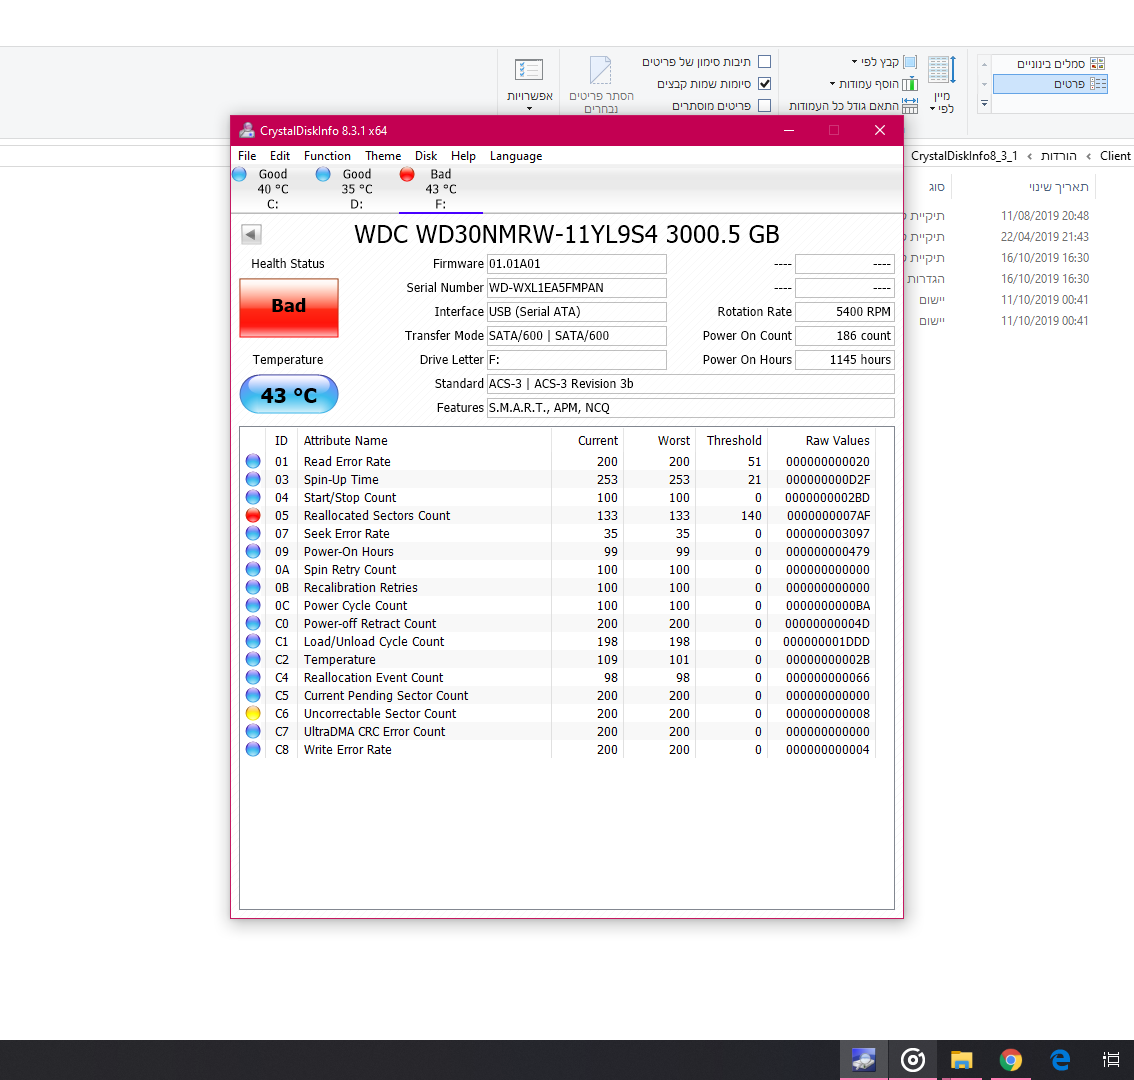
Task: Open the Group by dropdown in Explorer
Action: tap(884, 62)
